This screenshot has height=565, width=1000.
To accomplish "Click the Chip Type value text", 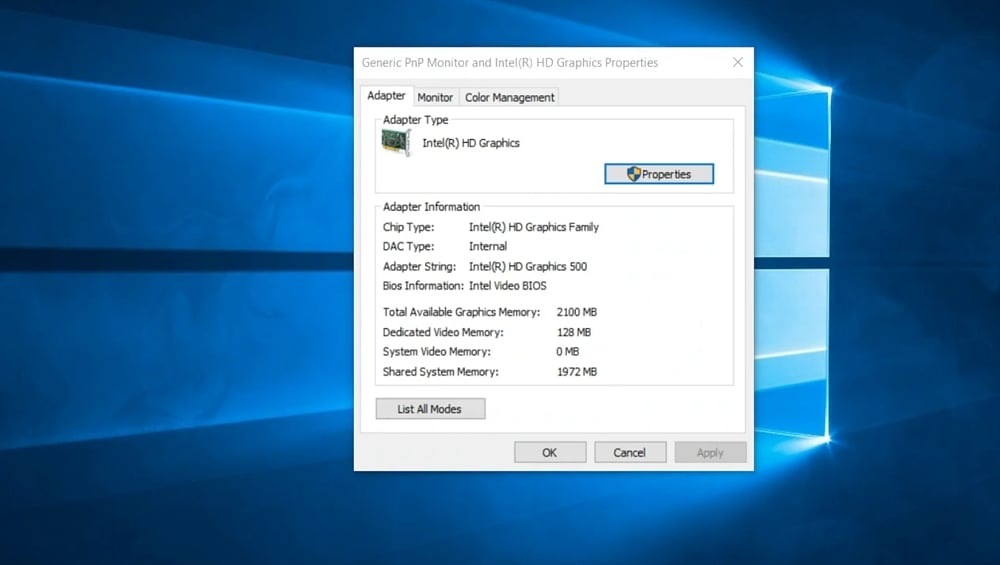I will point(534,227).
